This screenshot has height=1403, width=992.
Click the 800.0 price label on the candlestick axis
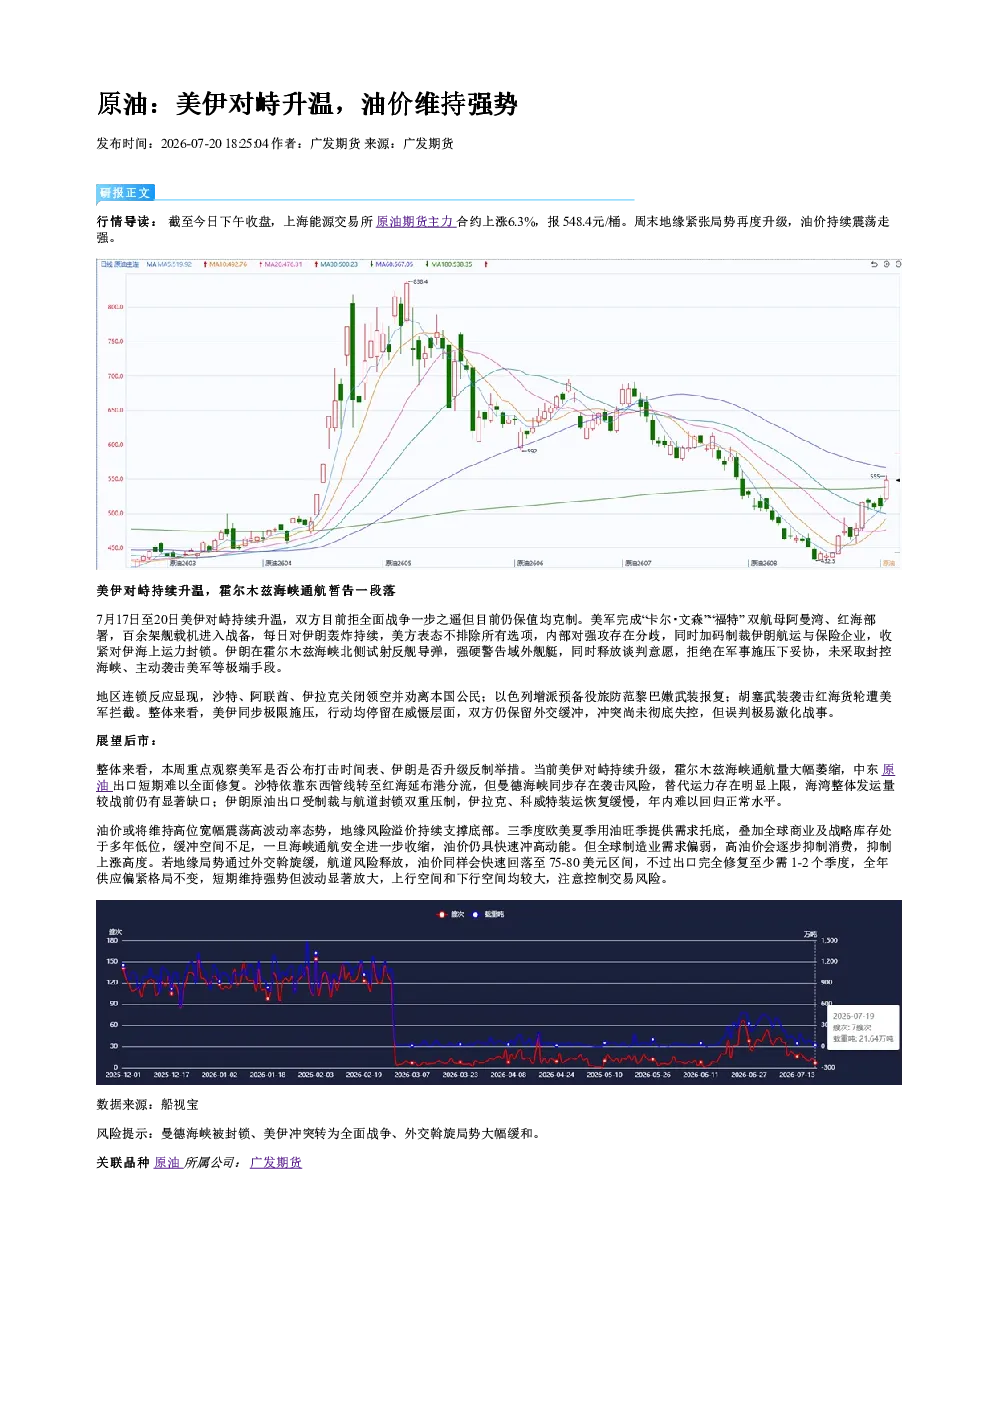115,307
